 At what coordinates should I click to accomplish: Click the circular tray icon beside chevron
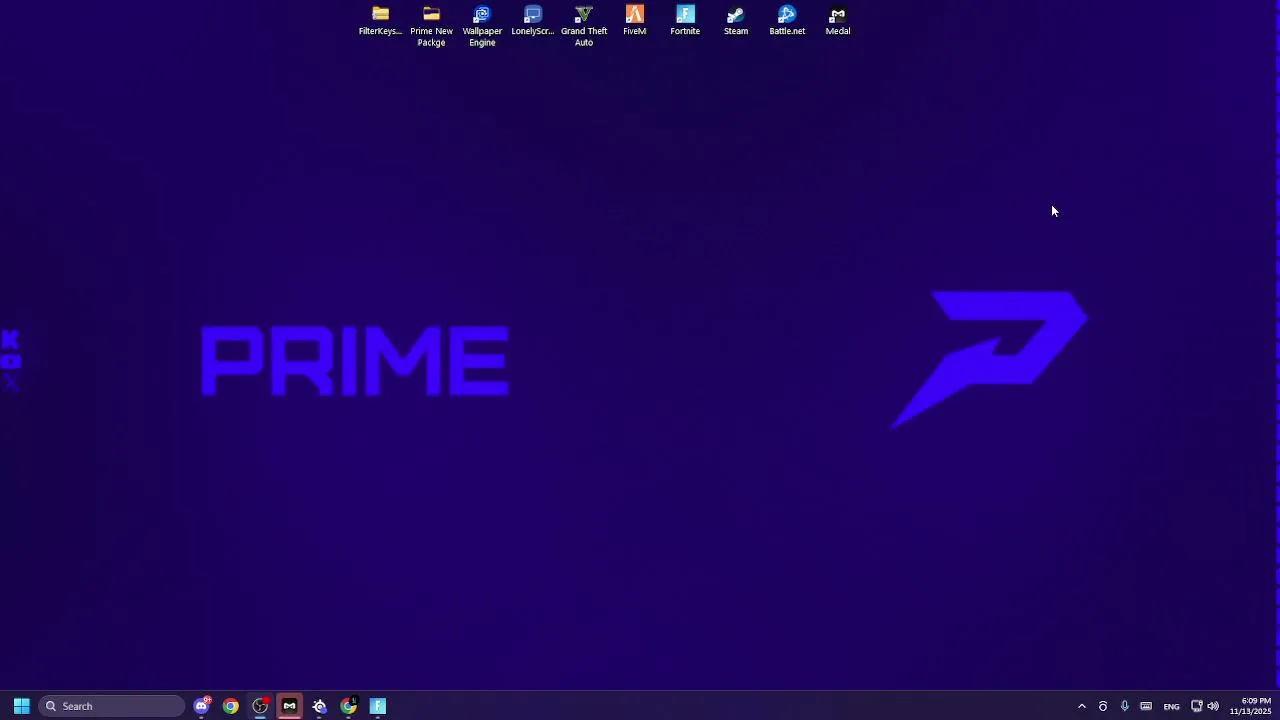point(1103,706)
